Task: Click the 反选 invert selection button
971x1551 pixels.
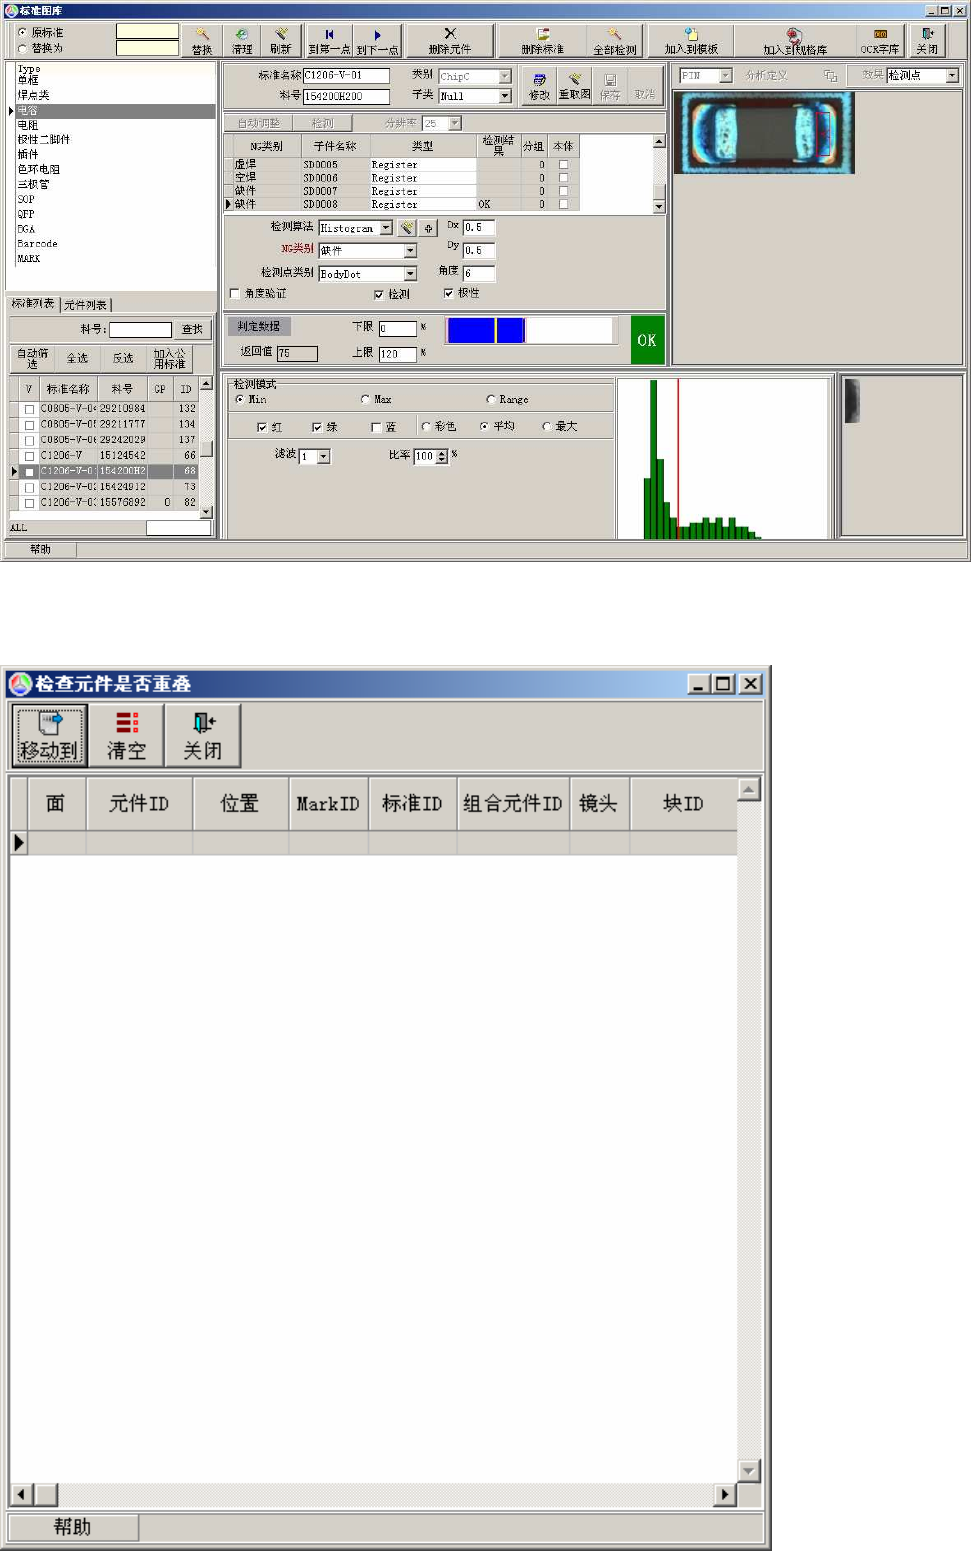Action: [x=123, y=358]
